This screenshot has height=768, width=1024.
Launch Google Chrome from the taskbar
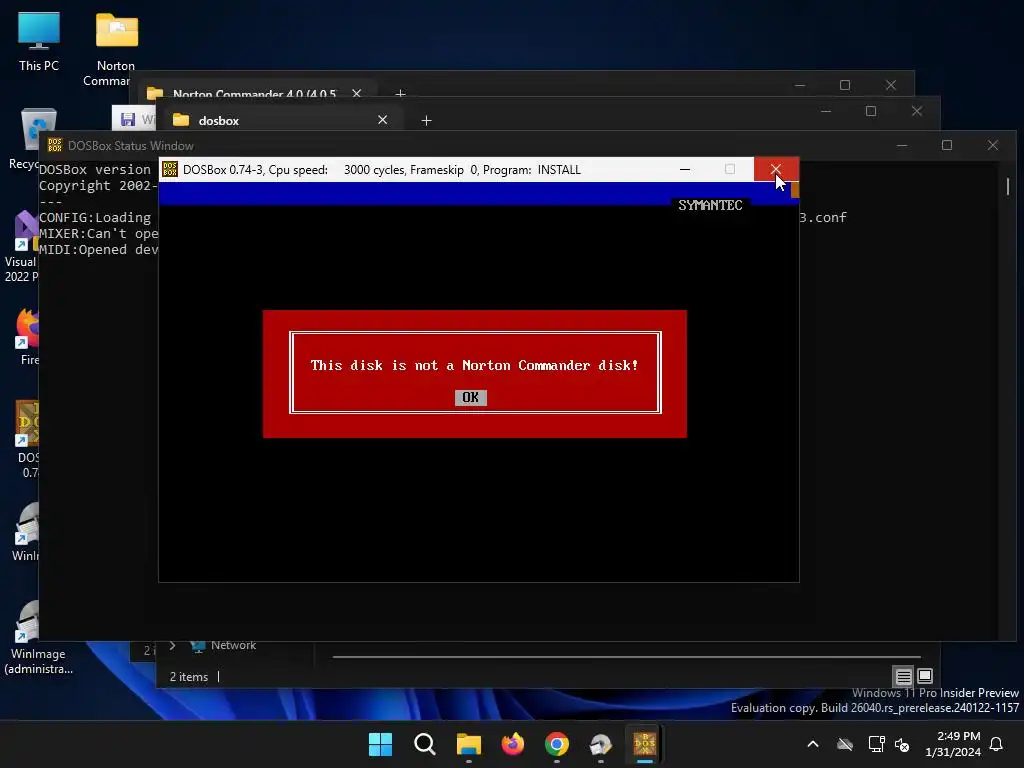tap(557, 744)
